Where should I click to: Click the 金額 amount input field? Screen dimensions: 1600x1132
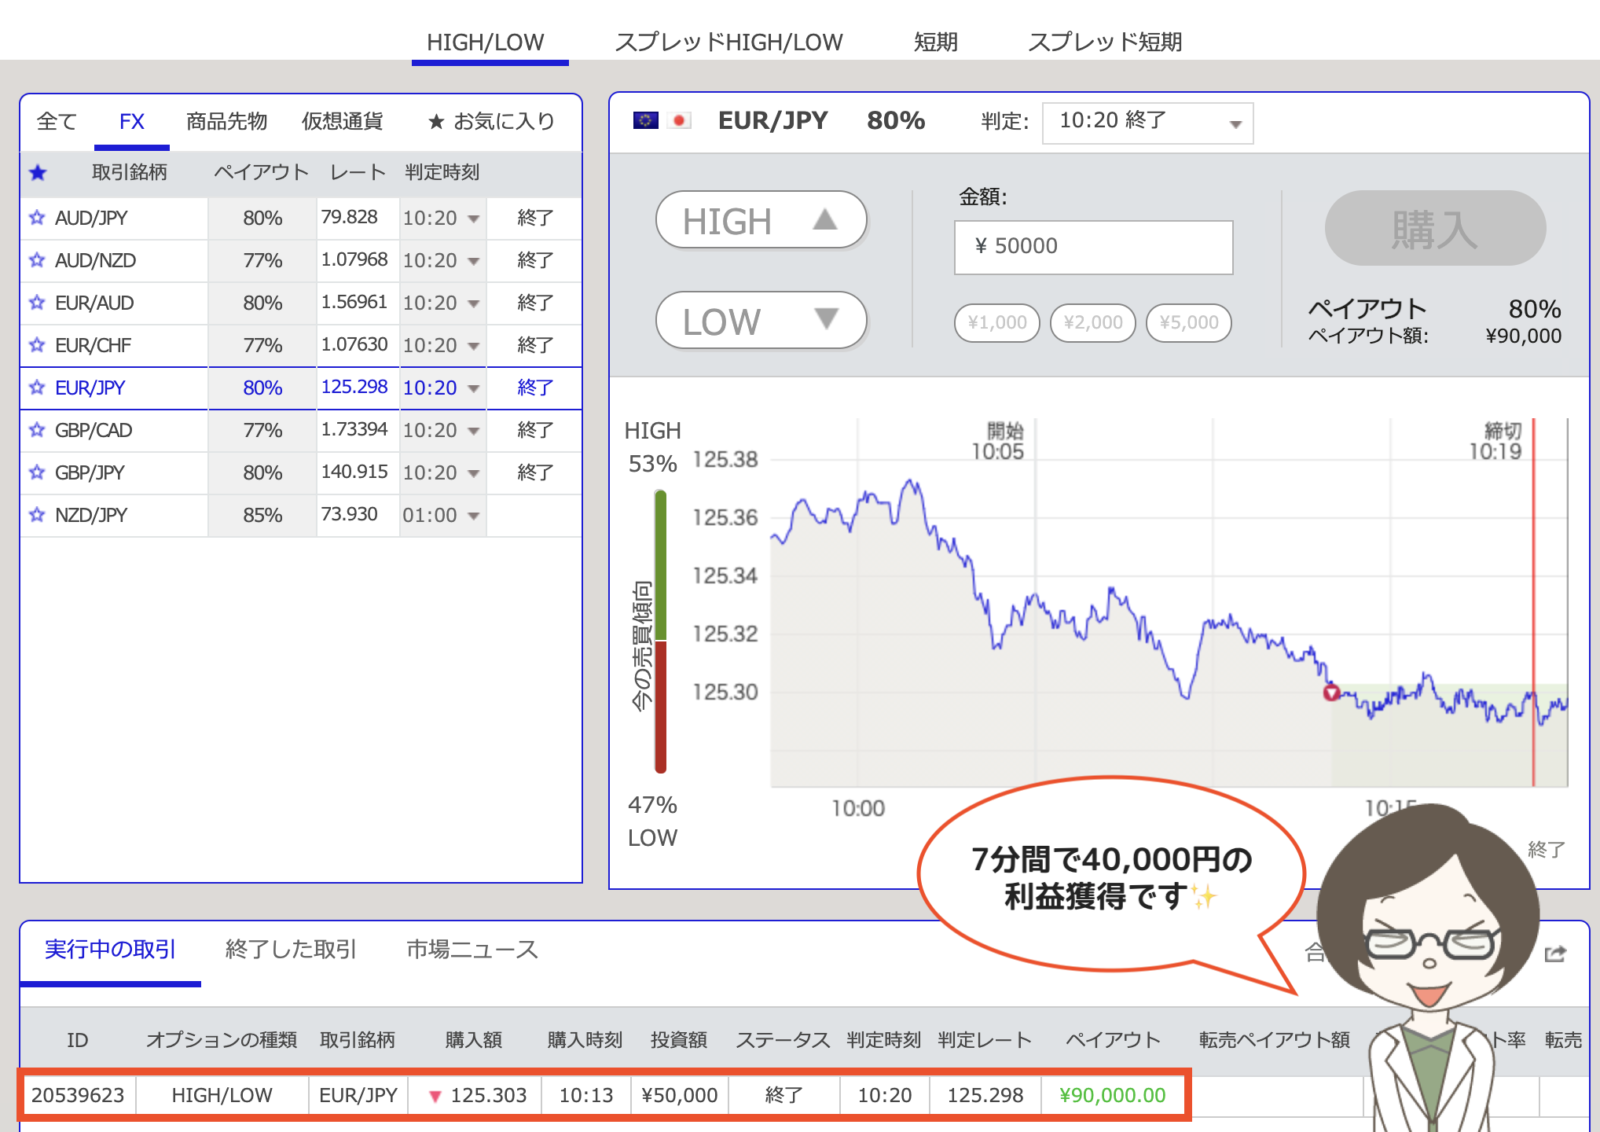point(1093,247)
